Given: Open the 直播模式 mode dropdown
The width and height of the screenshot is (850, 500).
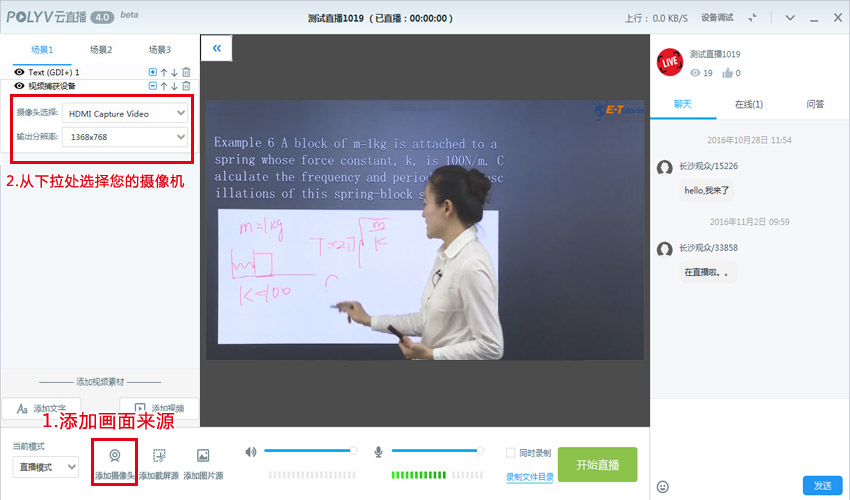Looking at the screenshot, I should click(x=45, y=467).
